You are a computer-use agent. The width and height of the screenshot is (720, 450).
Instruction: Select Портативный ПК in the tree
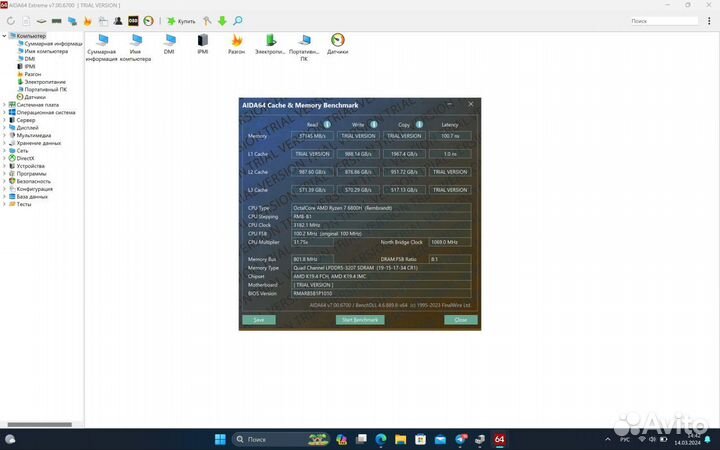(42, 89)
